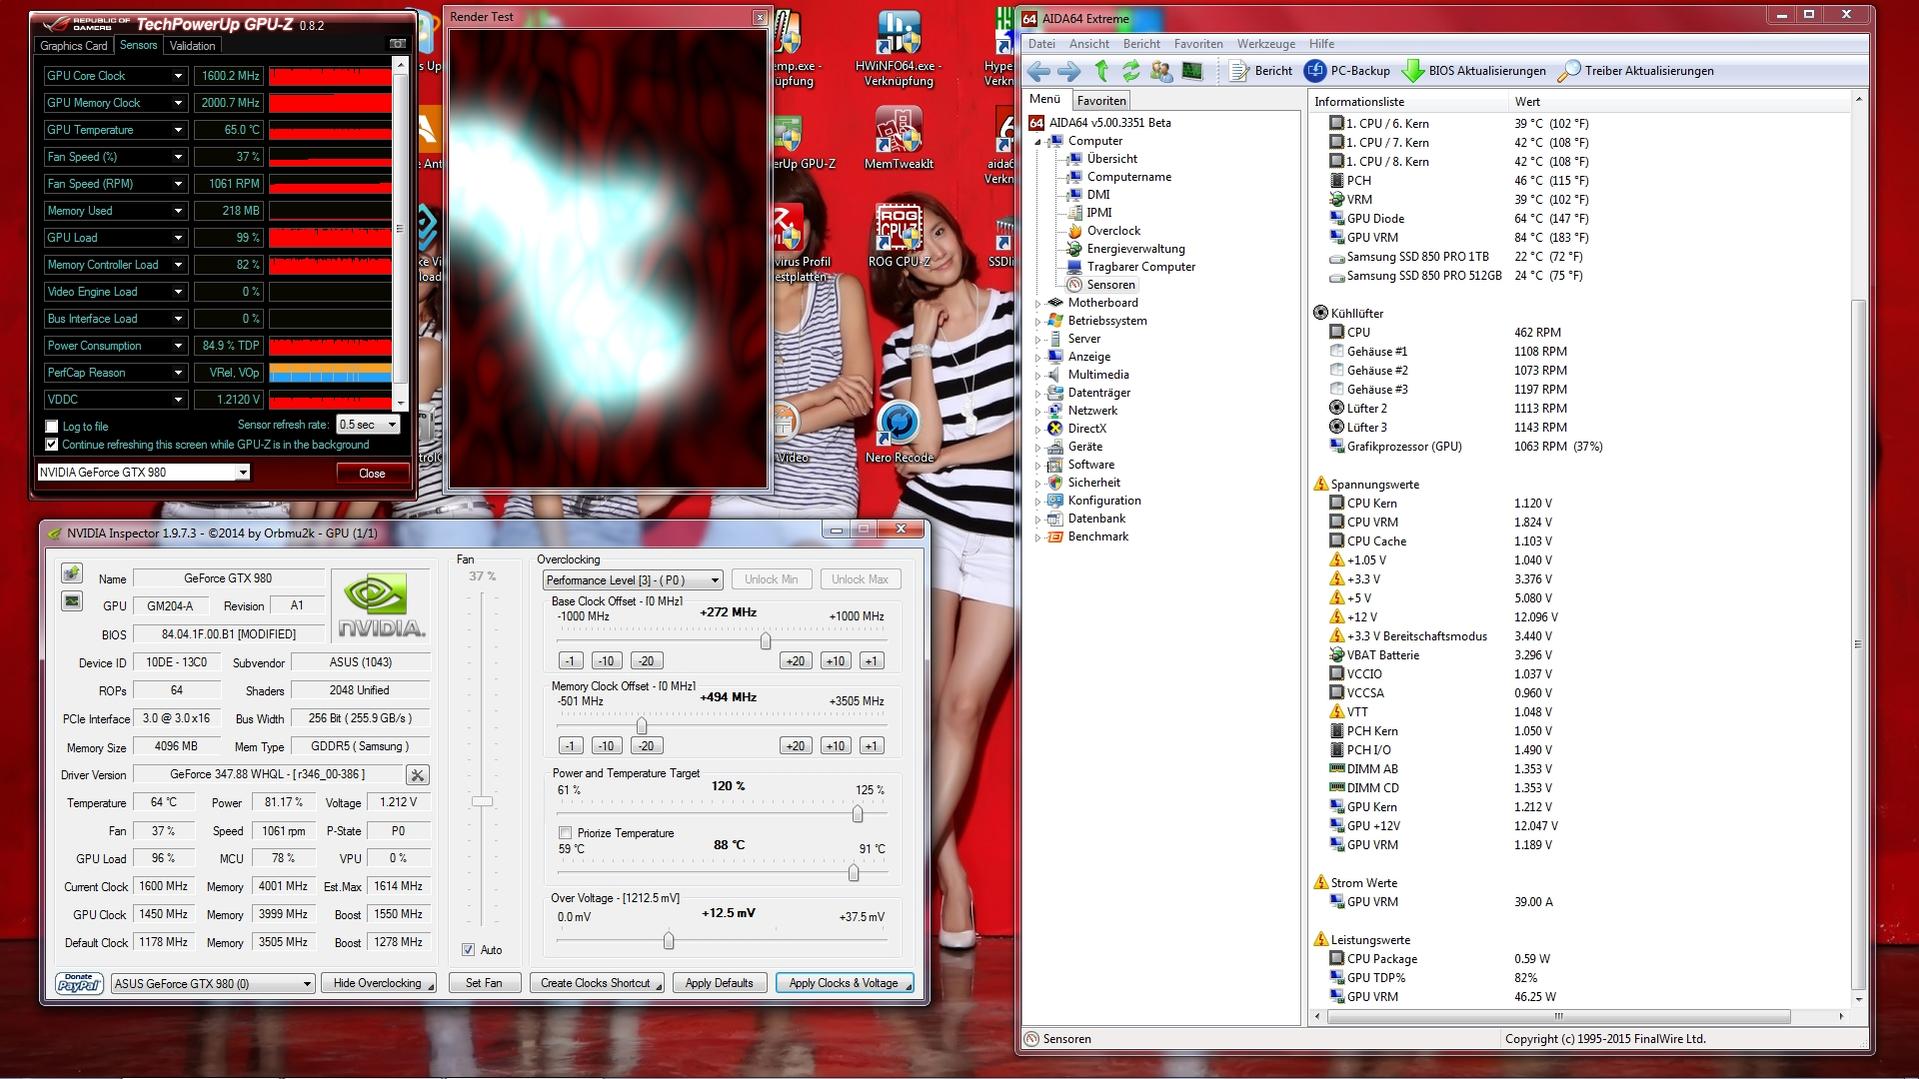The width and height of the screenshot is (1919, 1079).
Task: Open the Sensor refresh rate dropdown
Action: [x=368, y=425]
